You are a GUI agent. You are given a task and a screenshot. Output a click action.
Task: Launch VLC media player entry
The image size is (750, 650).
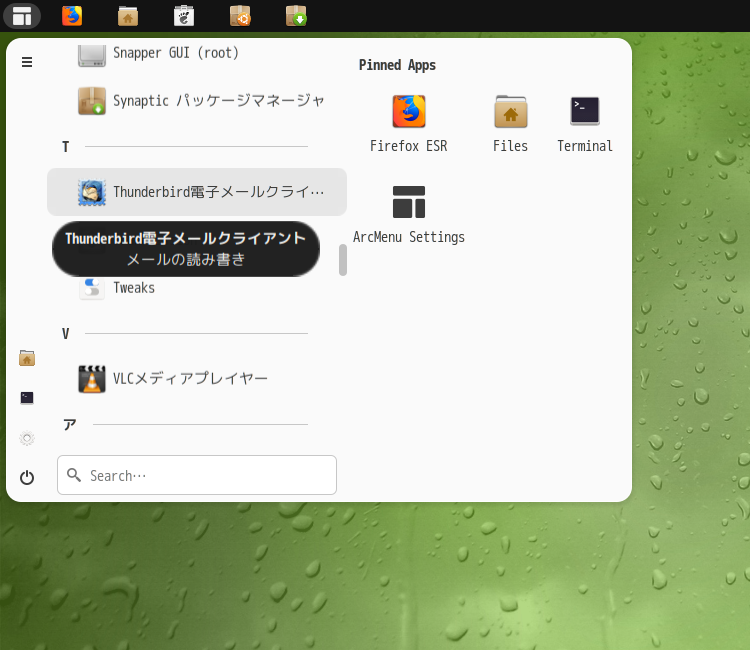tap(197, 379)
